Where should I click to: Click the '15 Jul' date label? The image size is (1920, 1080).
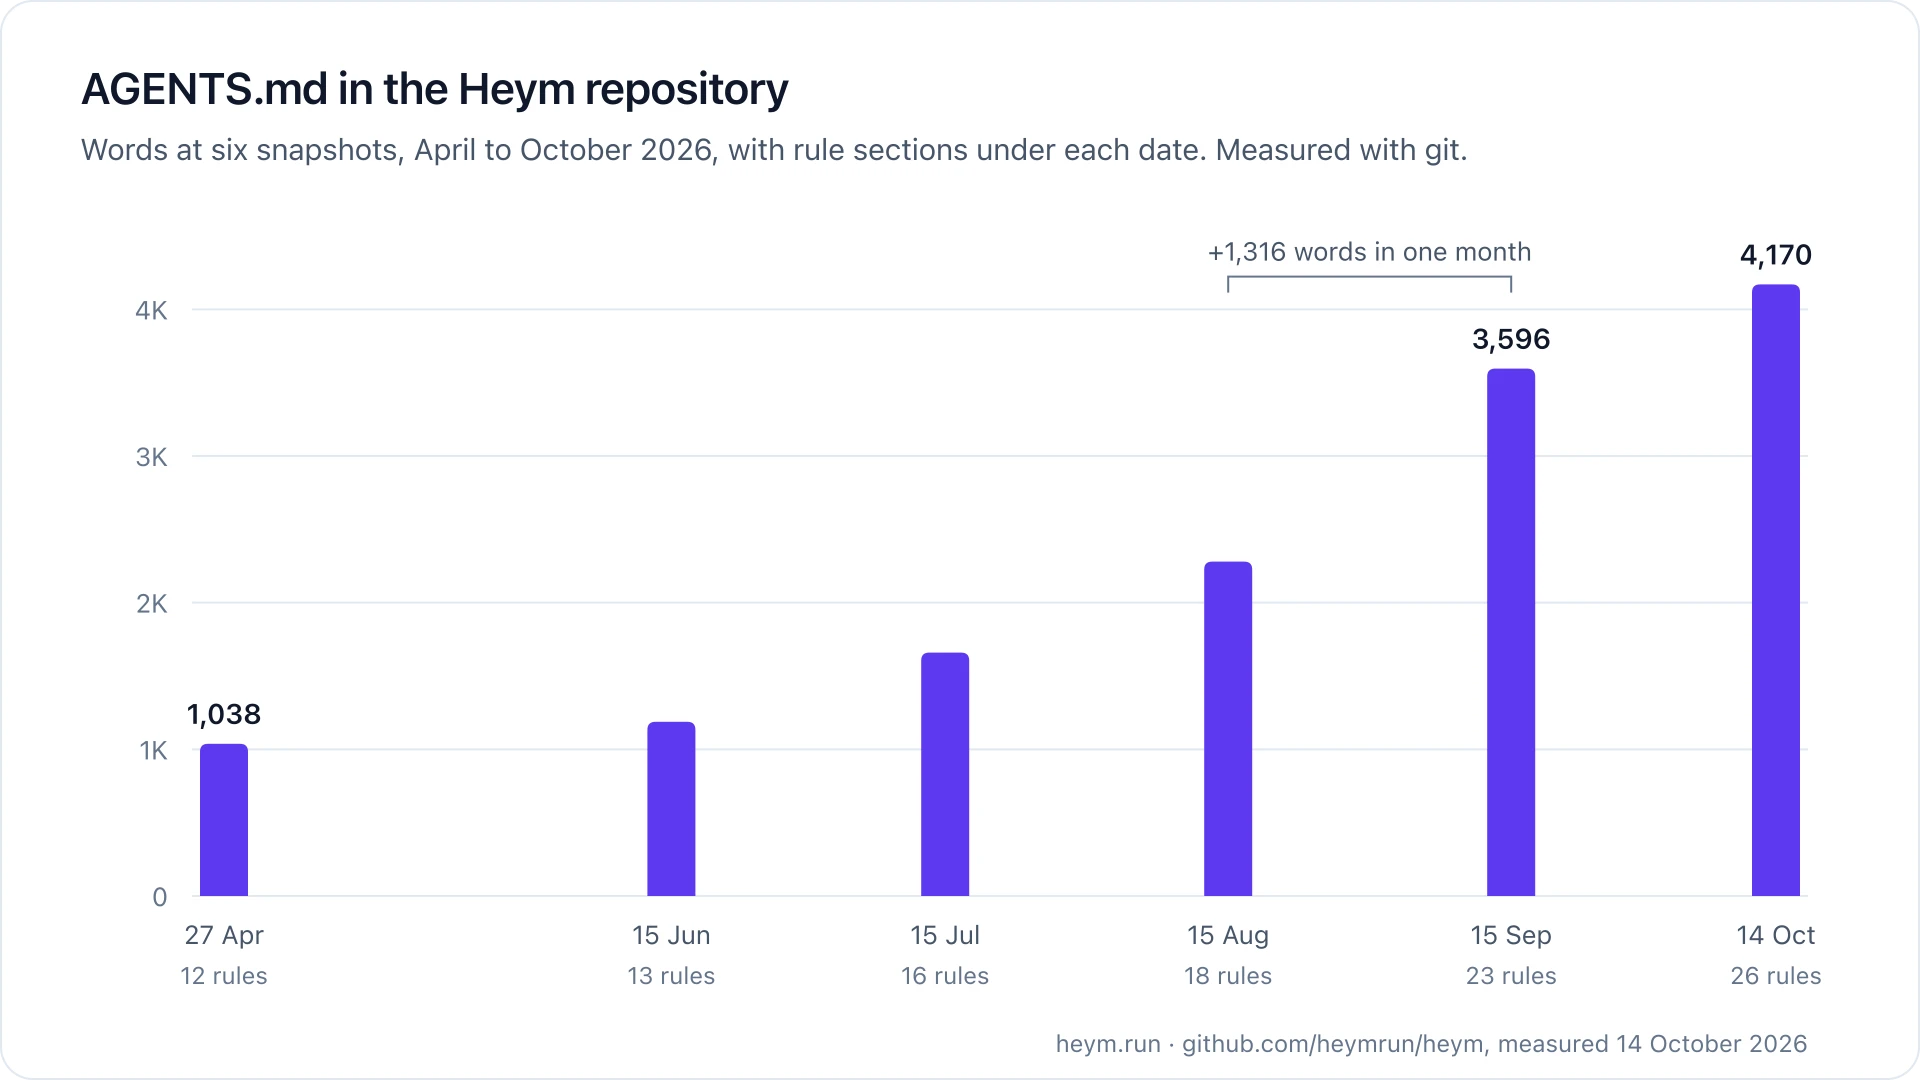(945, 936)
